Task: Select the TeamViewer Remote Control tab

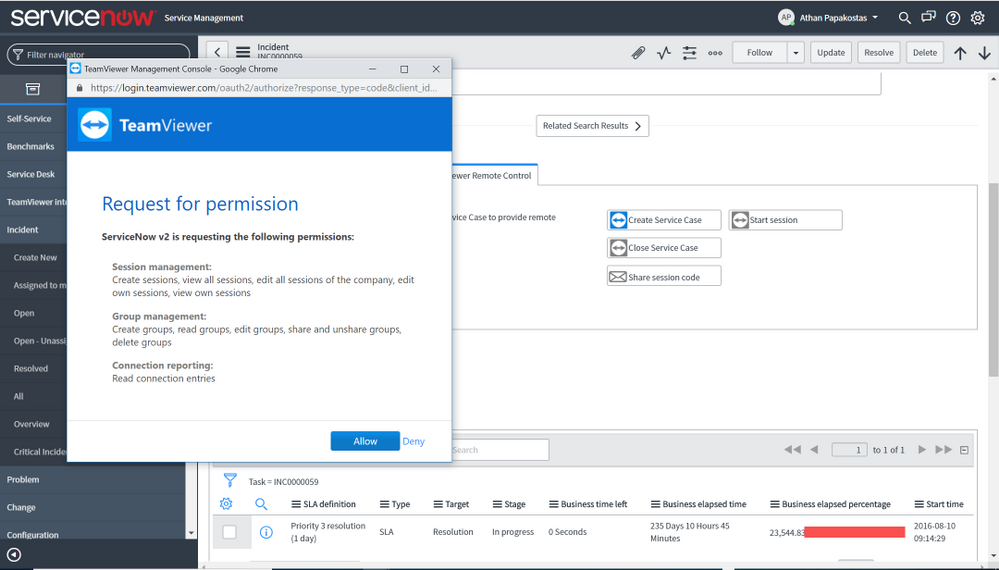Action: [x=494, y=175]
